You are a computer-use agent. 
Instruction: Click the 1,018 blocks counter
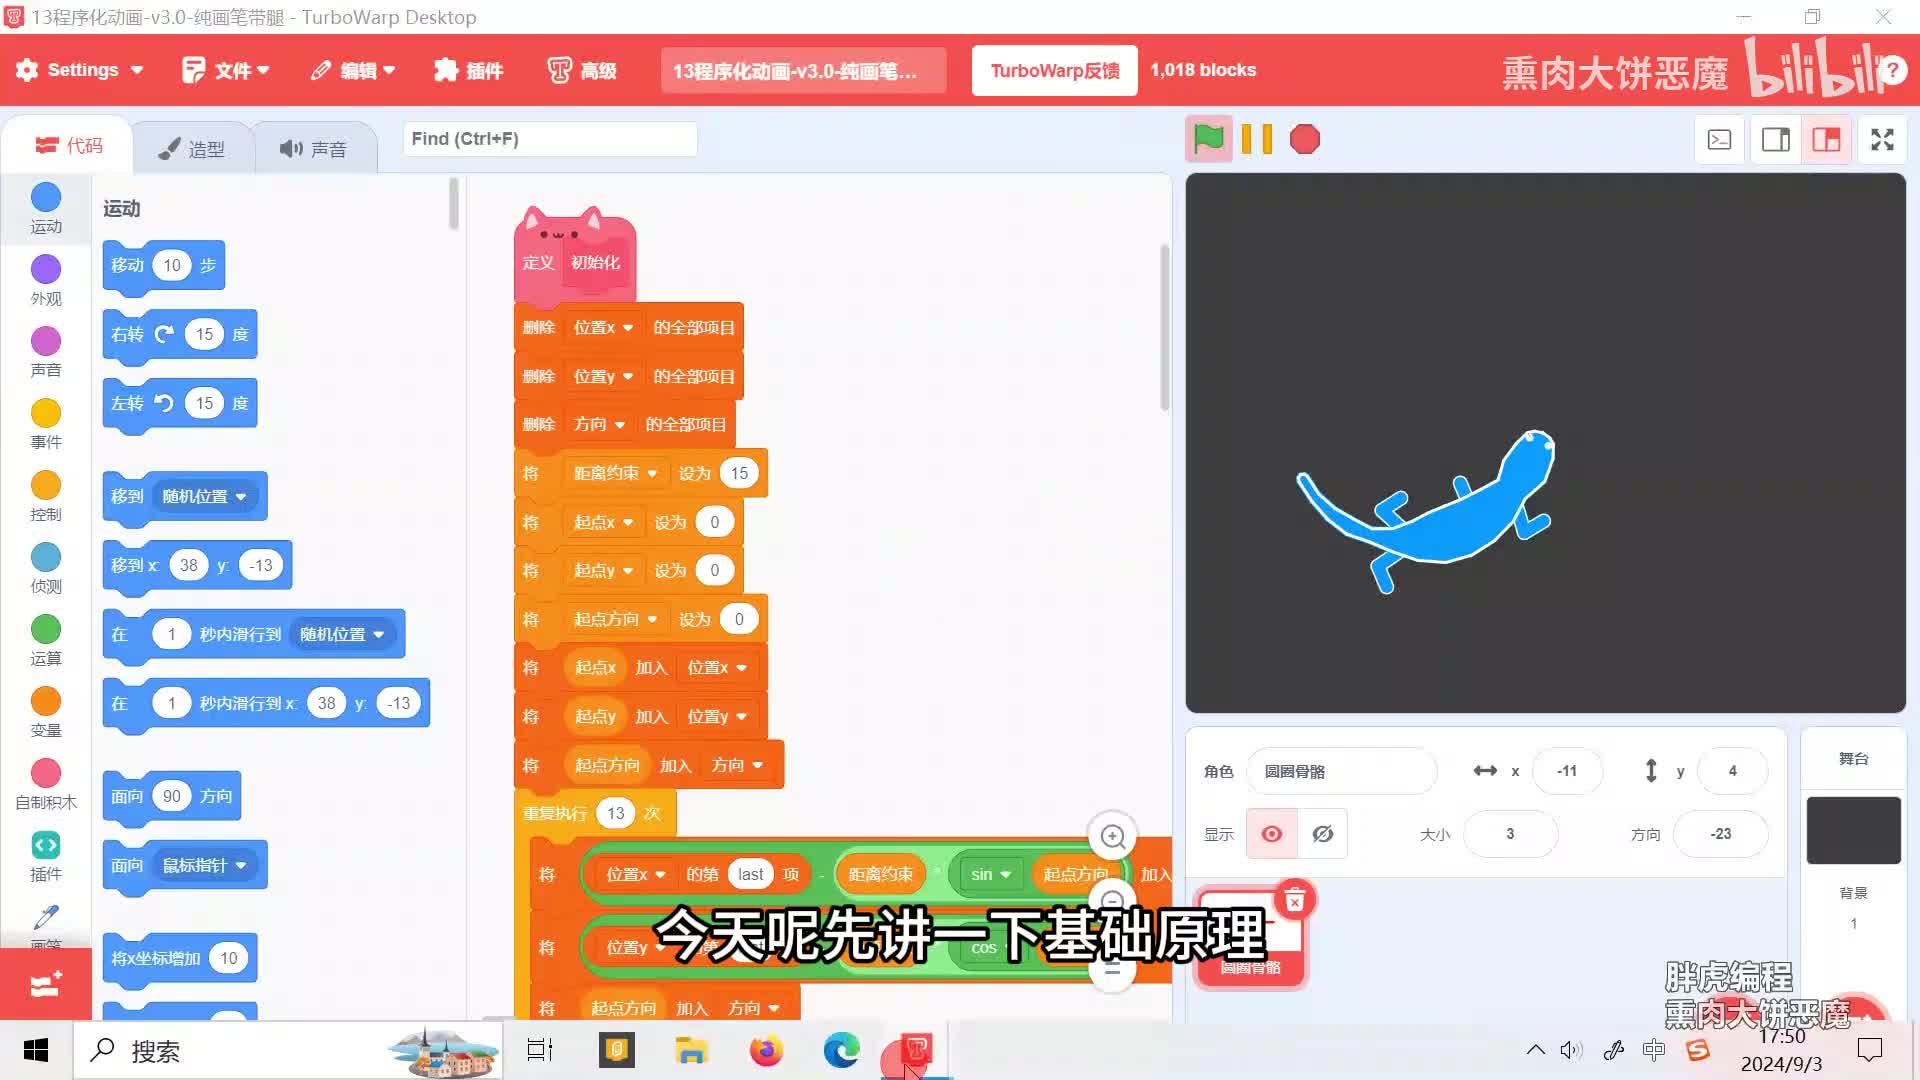tap(1203, 70)
